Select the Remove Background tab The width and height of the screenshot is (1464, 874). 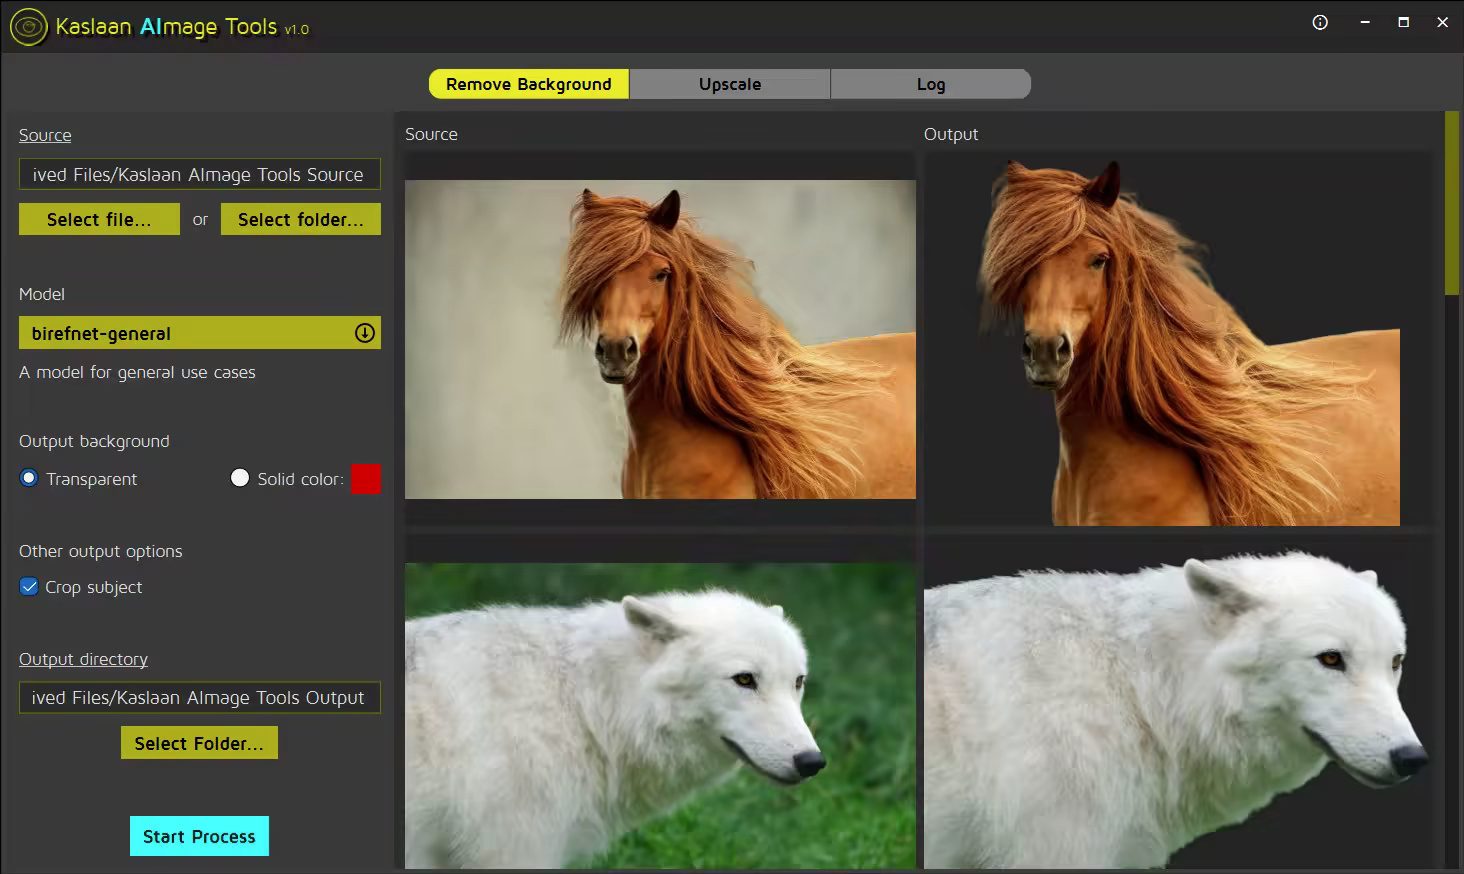point(528,84)
